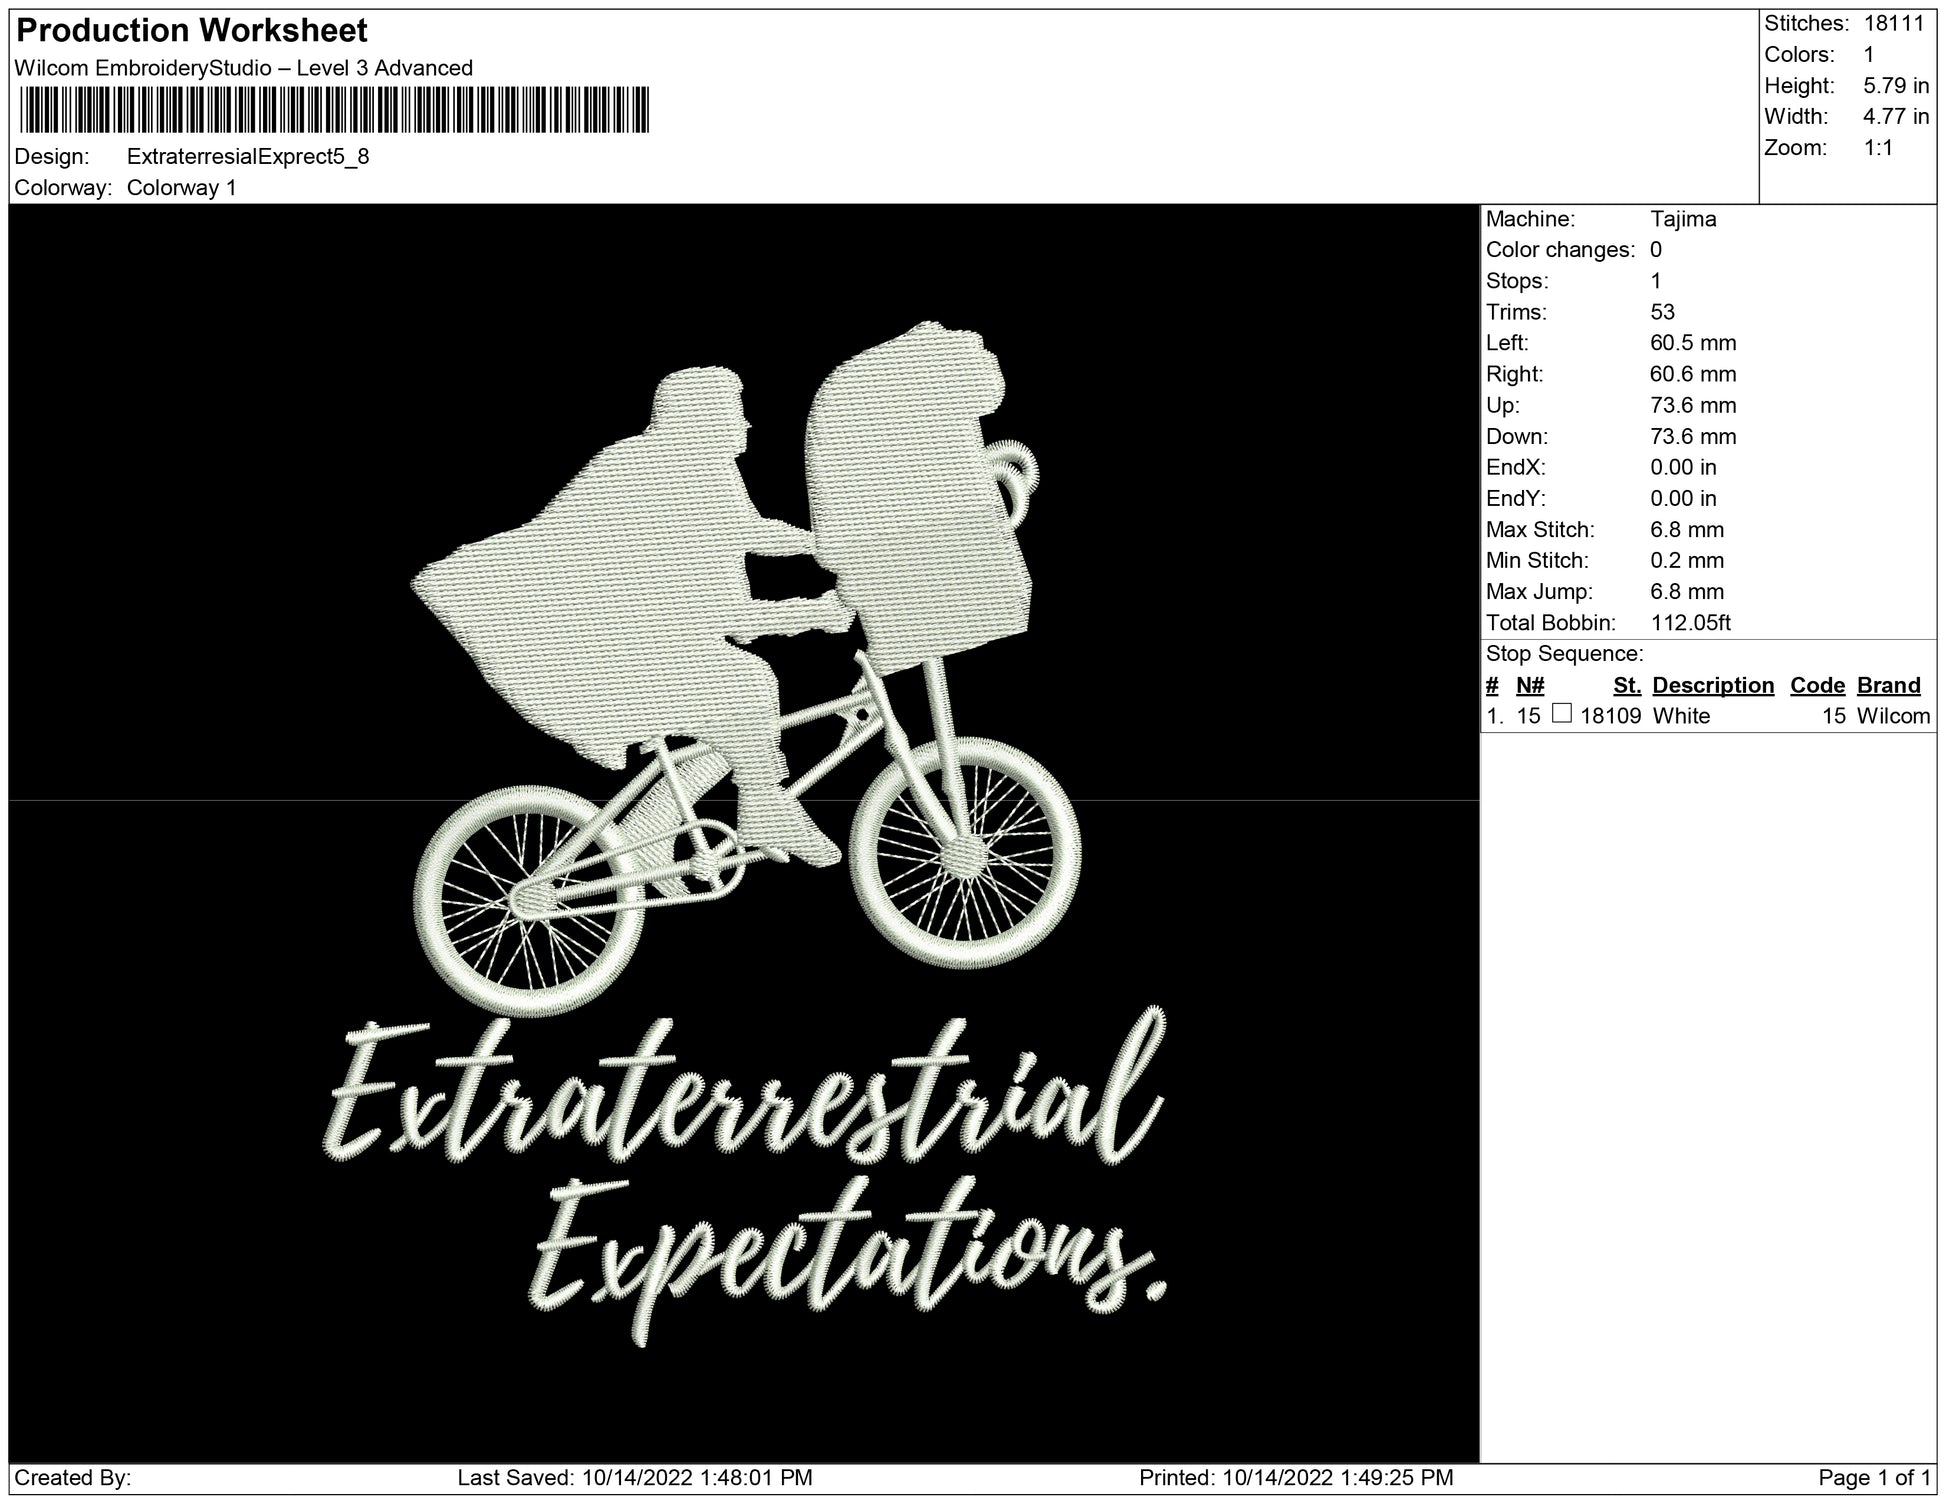The width and height of the screenshot is (1946, 1497).
Task: Click the design name ExtraterresialExprect5_8
Action: [248, 157]
